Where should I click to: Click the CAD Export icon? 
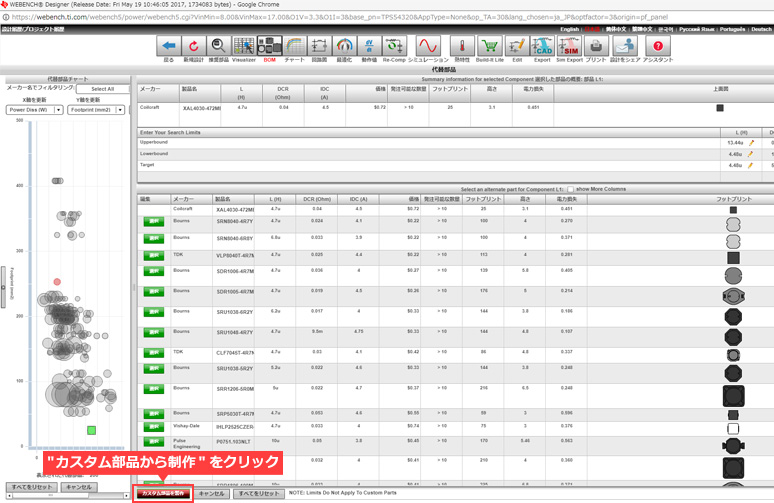[542, 46]
